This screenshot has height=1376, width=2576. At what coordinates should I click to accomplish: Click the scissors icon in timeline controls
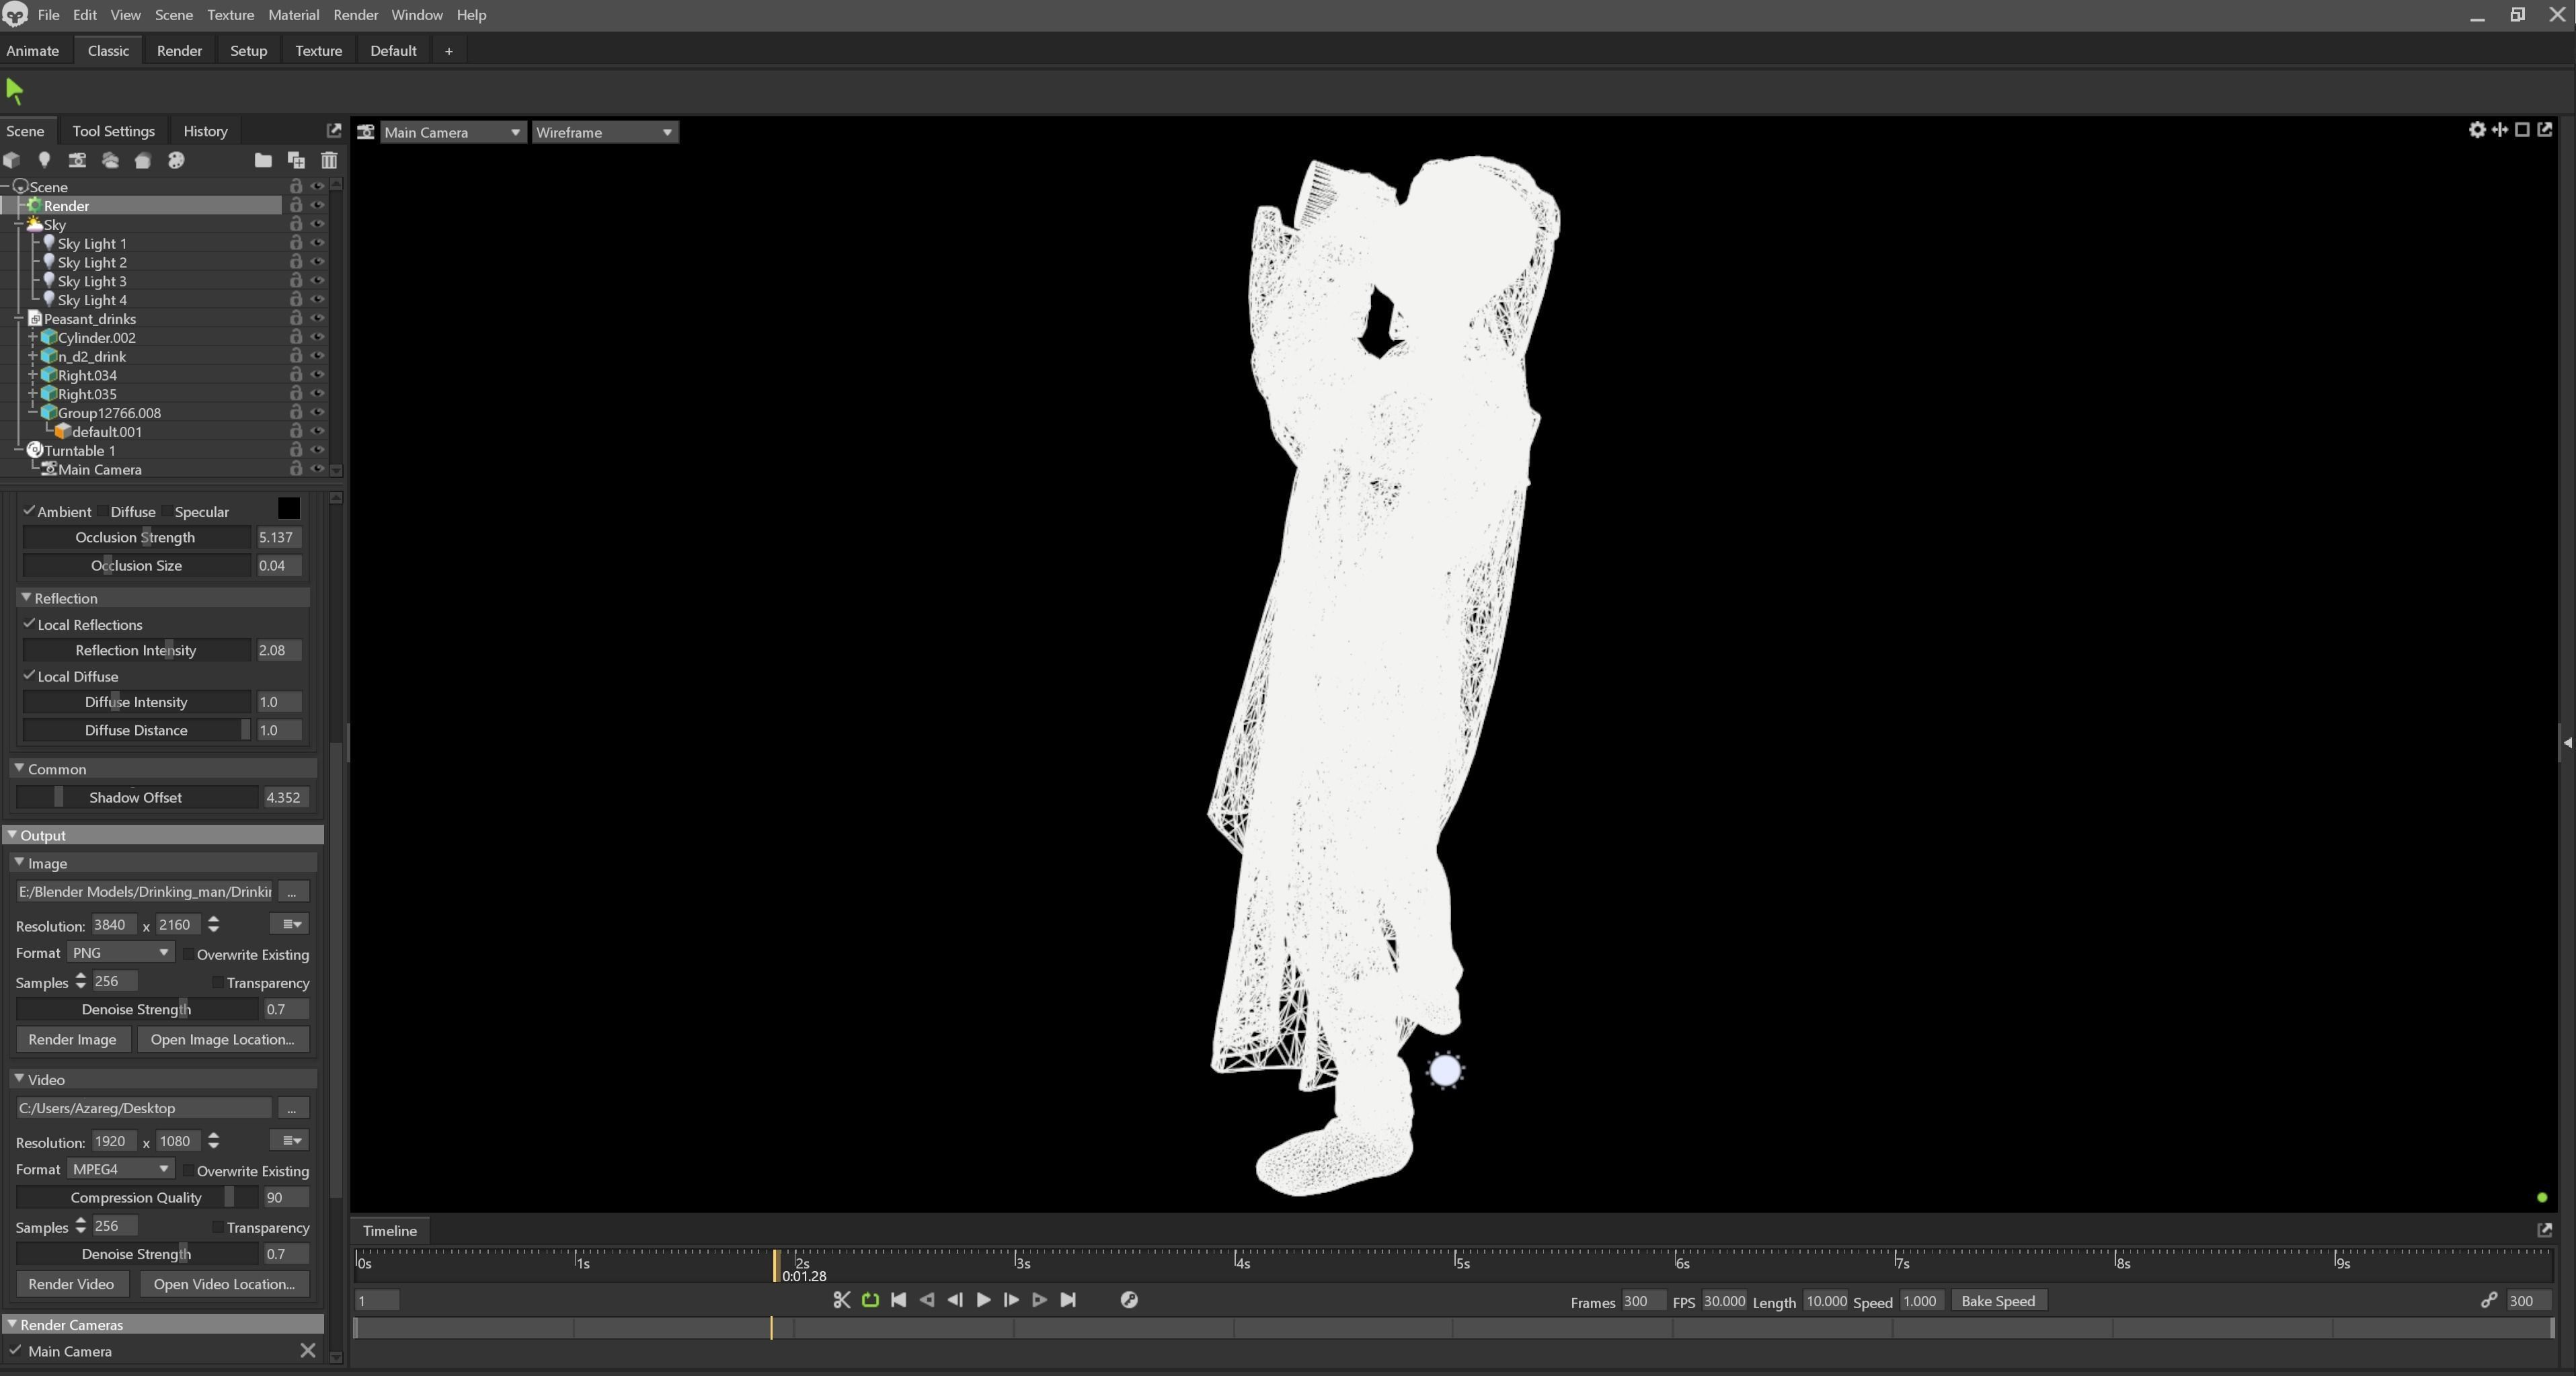[841, 1300]
